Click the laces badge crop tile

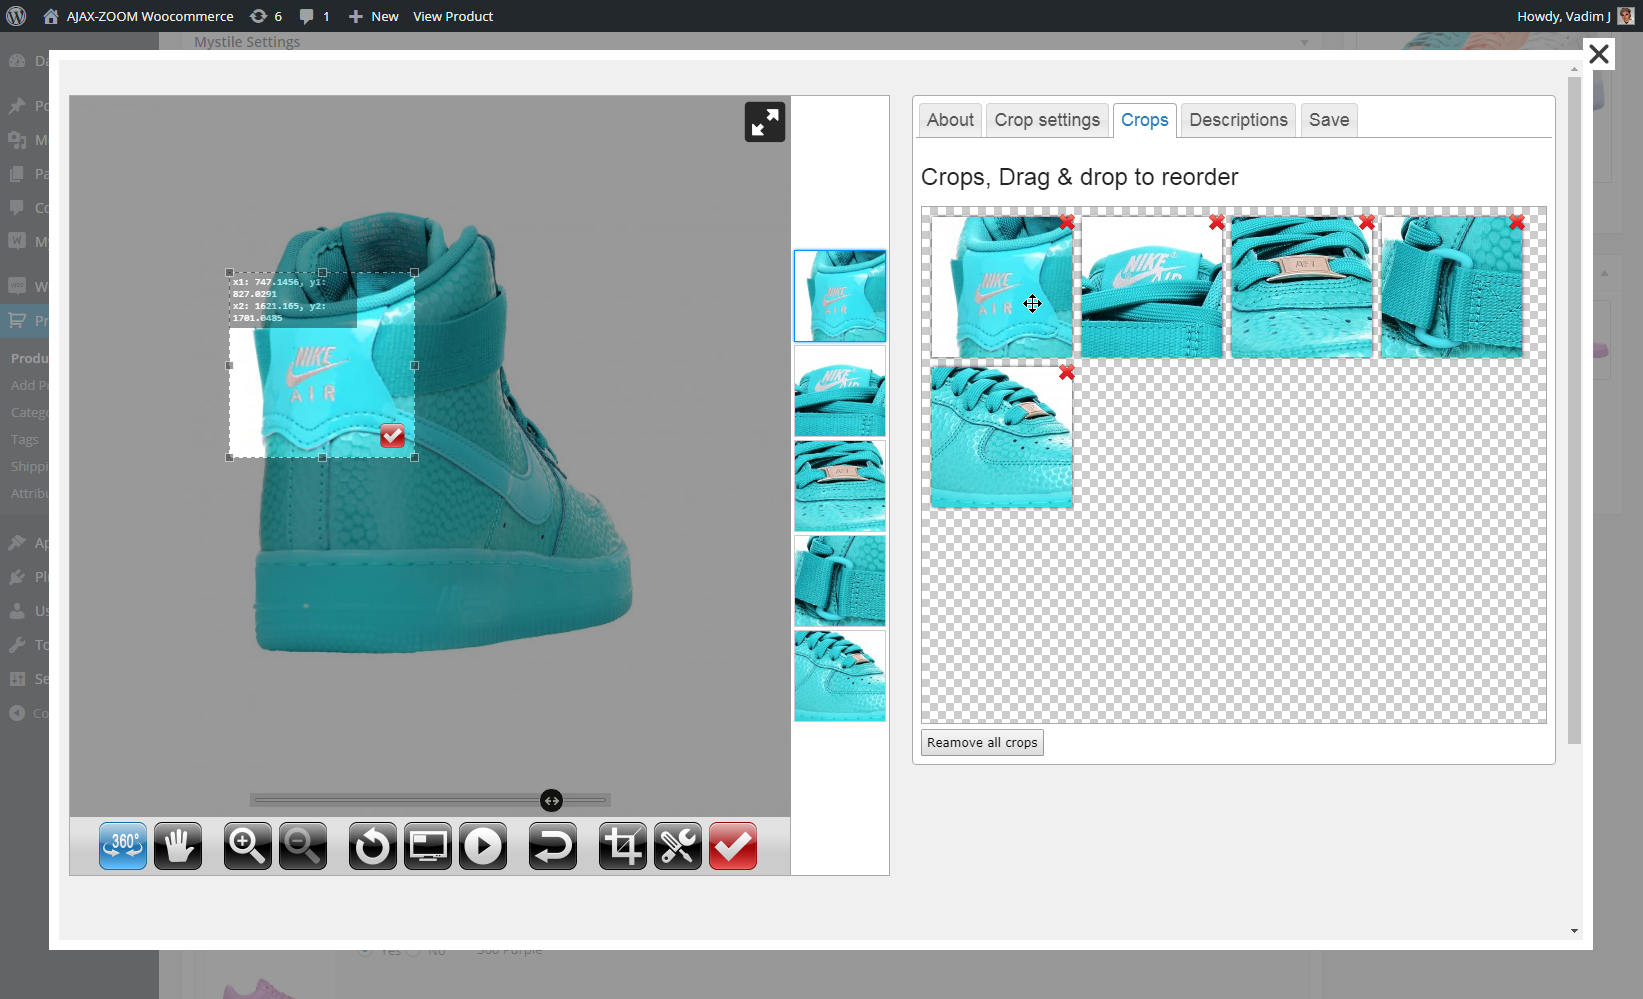pos(1302,287)
